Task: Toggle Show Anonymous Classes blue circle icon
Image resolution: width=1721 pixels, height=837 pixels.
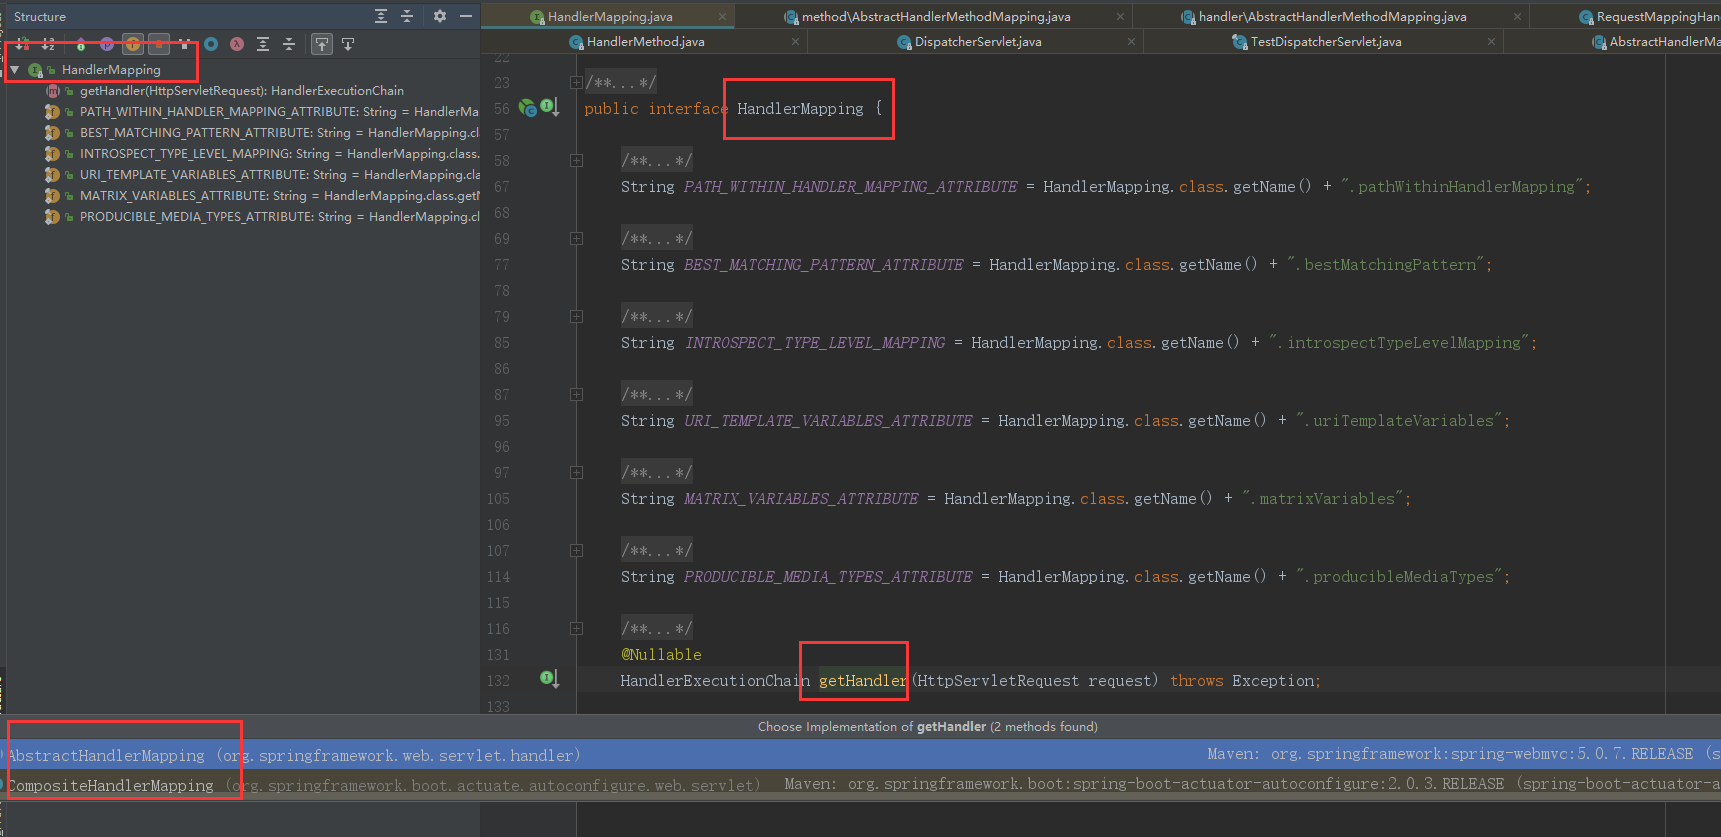Action: pyautogui.click(x=211, y=44)
